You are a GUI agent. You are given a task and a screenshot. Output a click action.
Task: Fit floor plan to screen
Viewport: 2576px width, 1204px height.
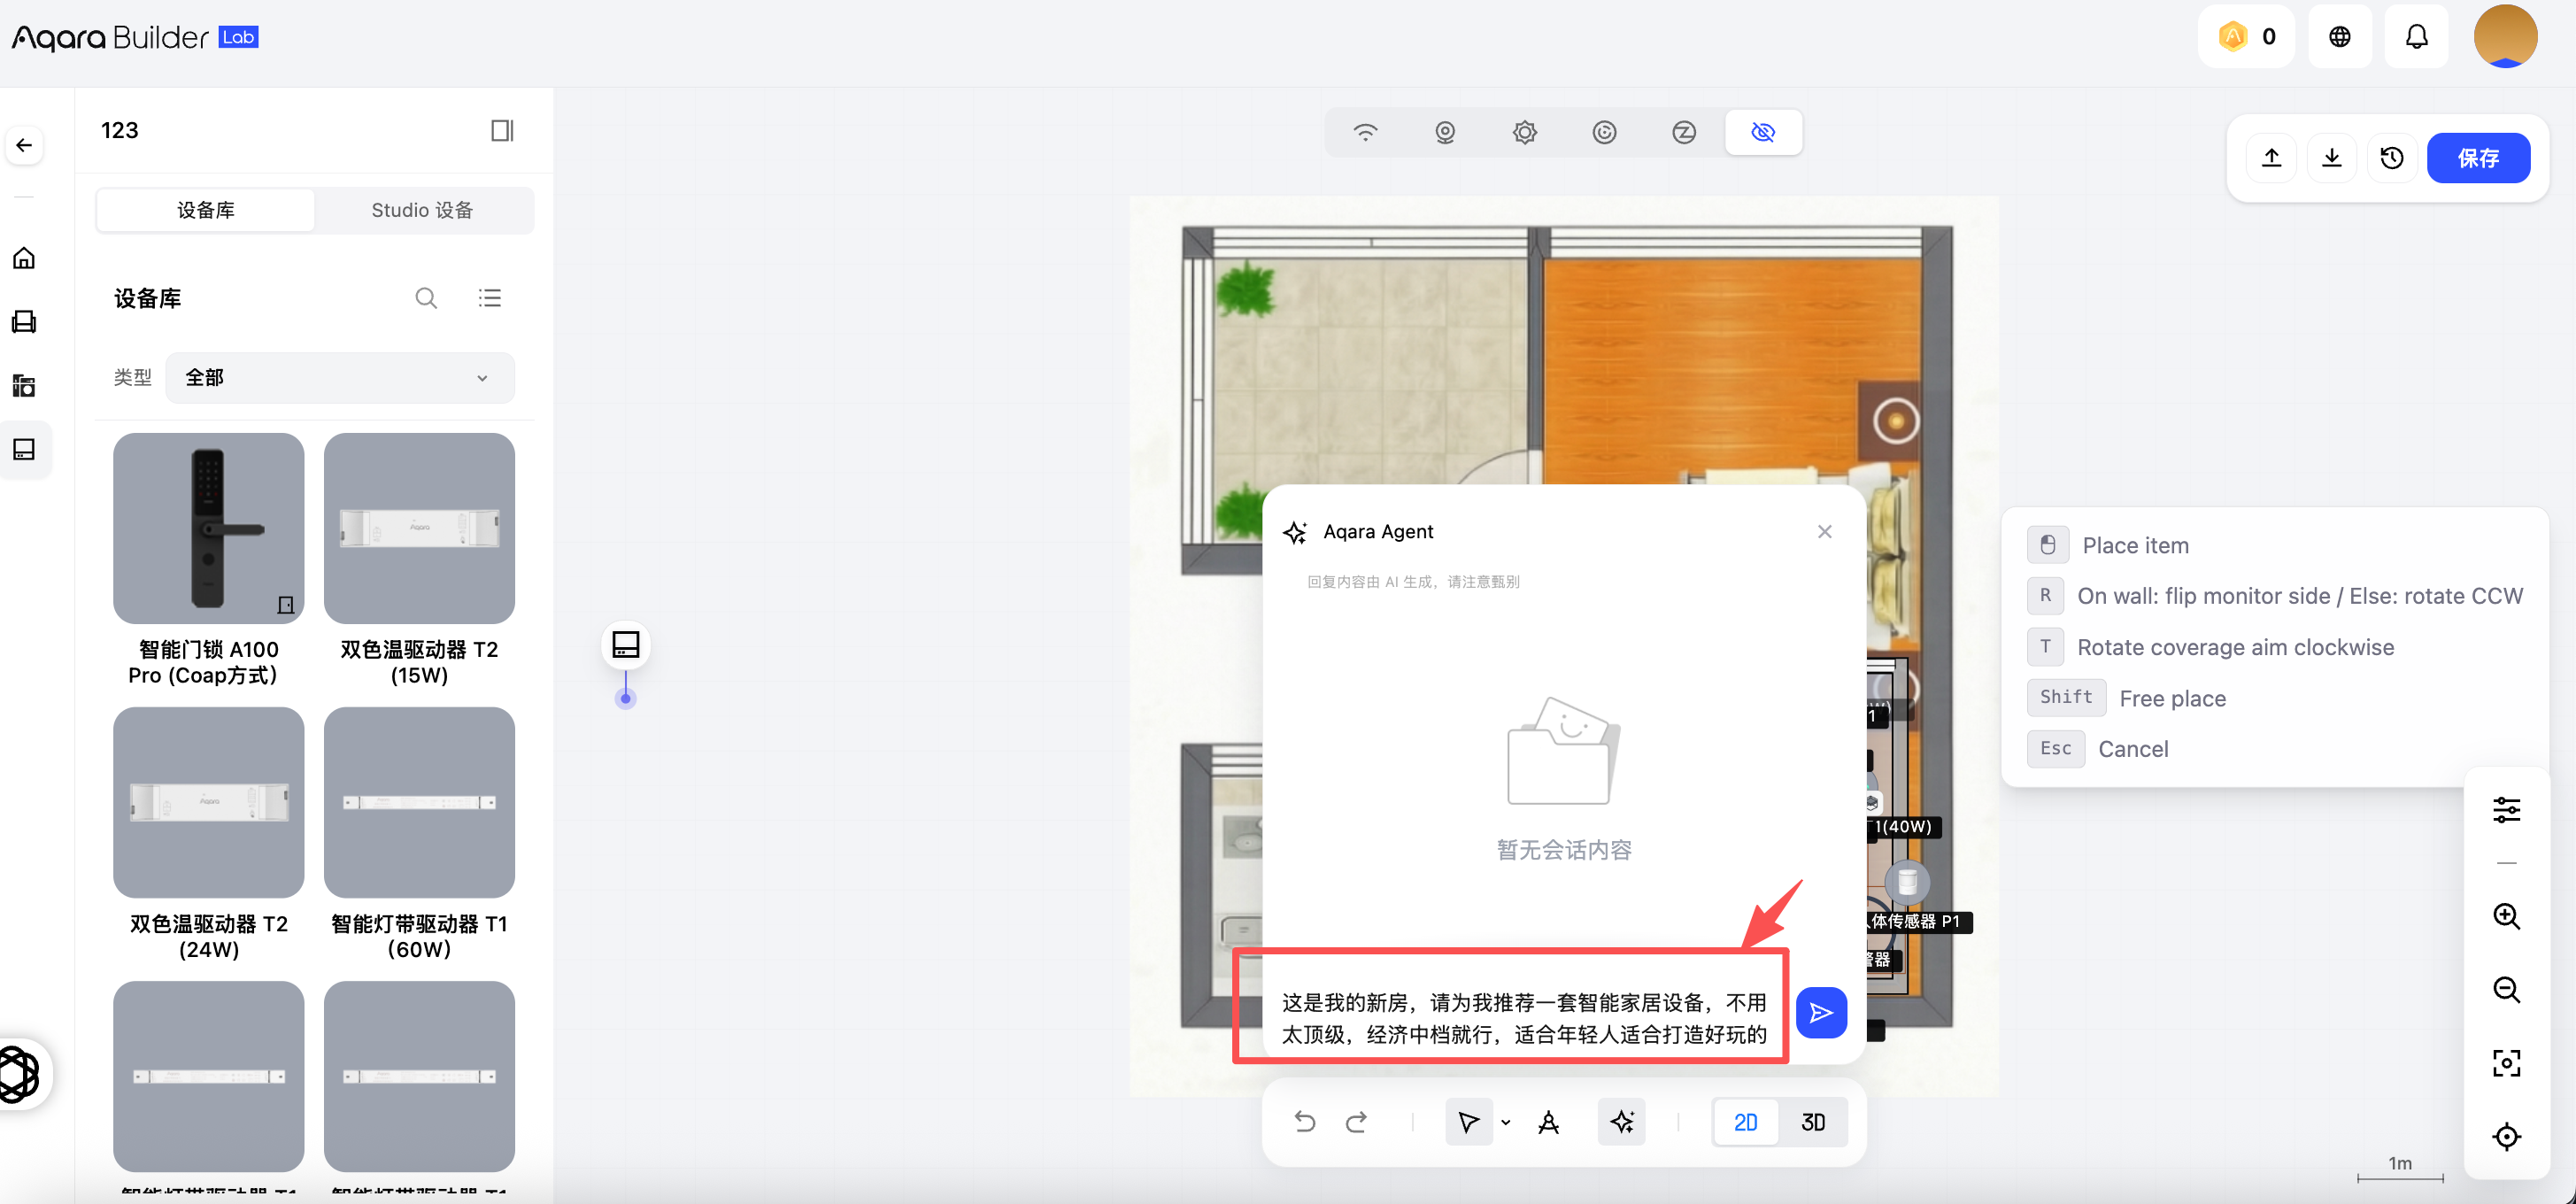(2506, 1062)
